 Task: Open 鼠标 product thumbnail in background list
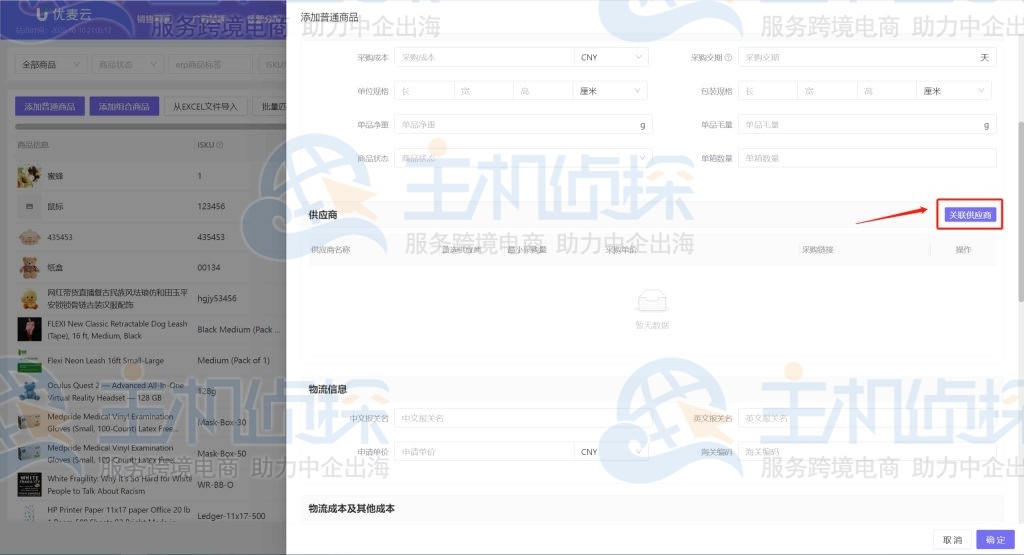tap(29, 206)
